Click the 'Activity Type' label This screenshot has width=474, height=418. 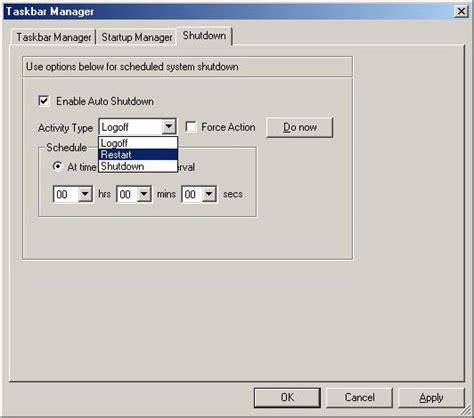[x=65, y=128]
